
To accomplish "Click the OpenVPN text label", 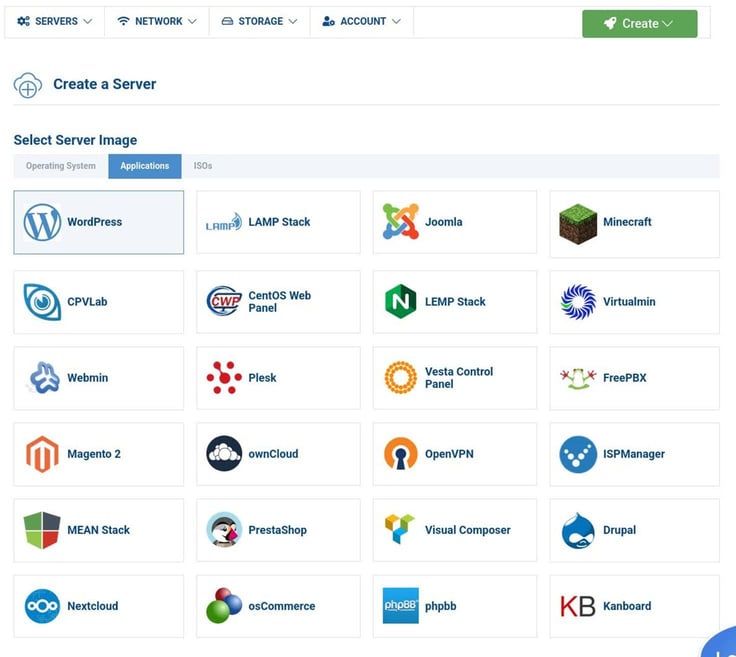I will pos(449,454).
